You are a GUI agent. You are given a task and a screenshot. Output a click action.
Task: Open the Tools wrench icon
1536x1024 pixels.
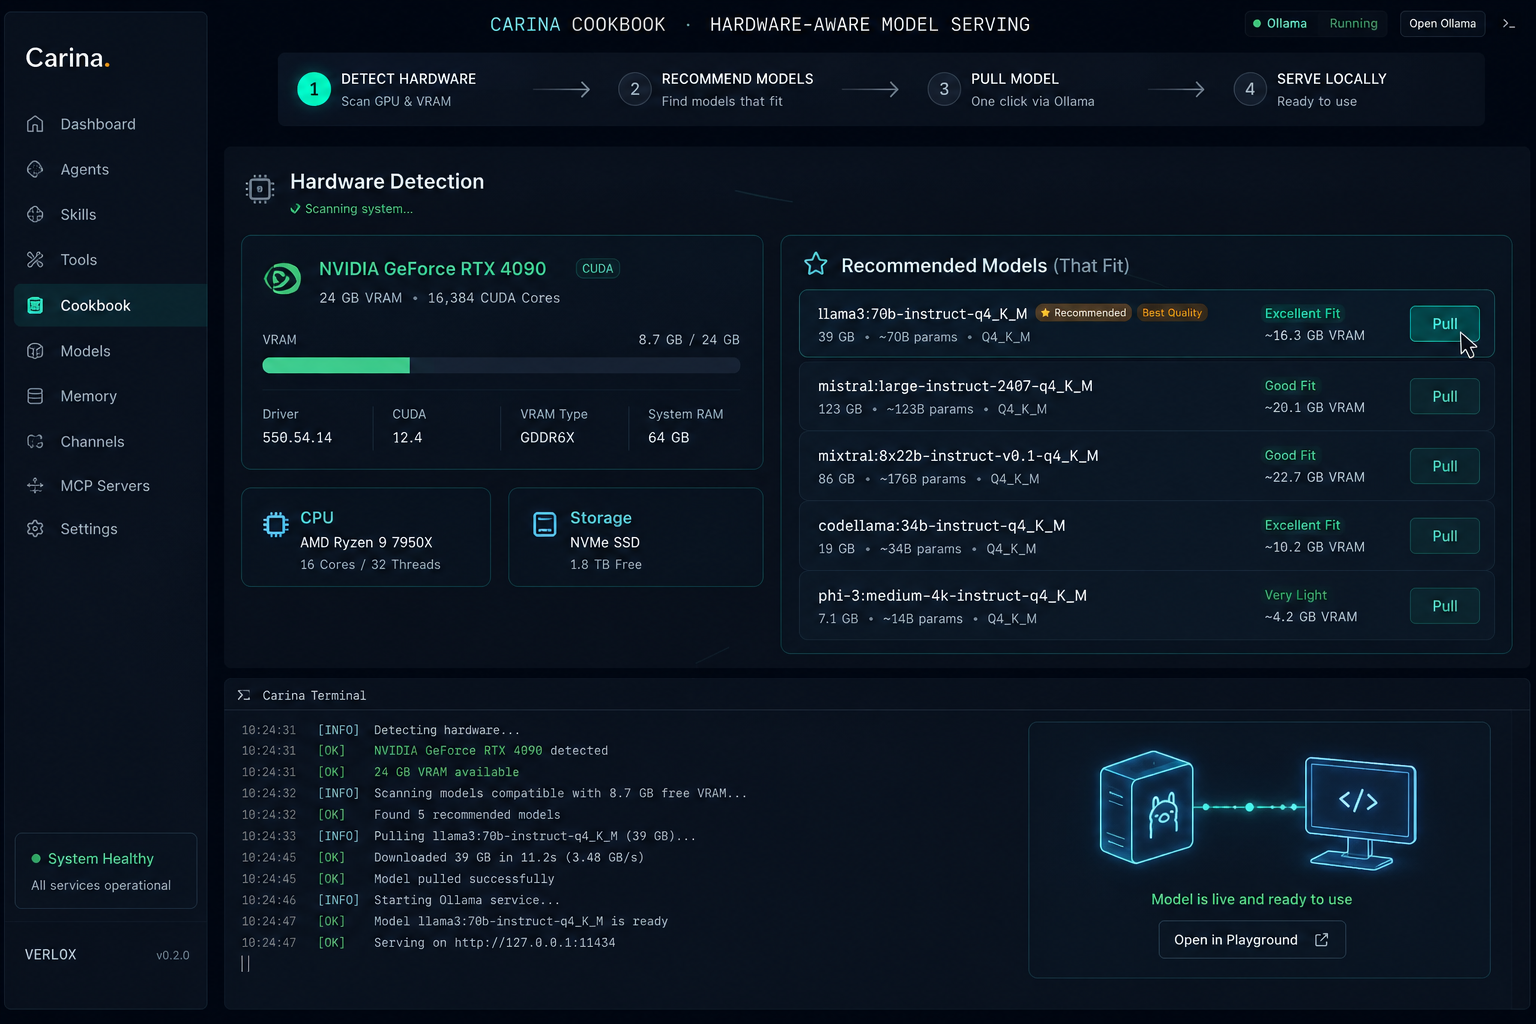pyautogui.click(x=35, y=260)
